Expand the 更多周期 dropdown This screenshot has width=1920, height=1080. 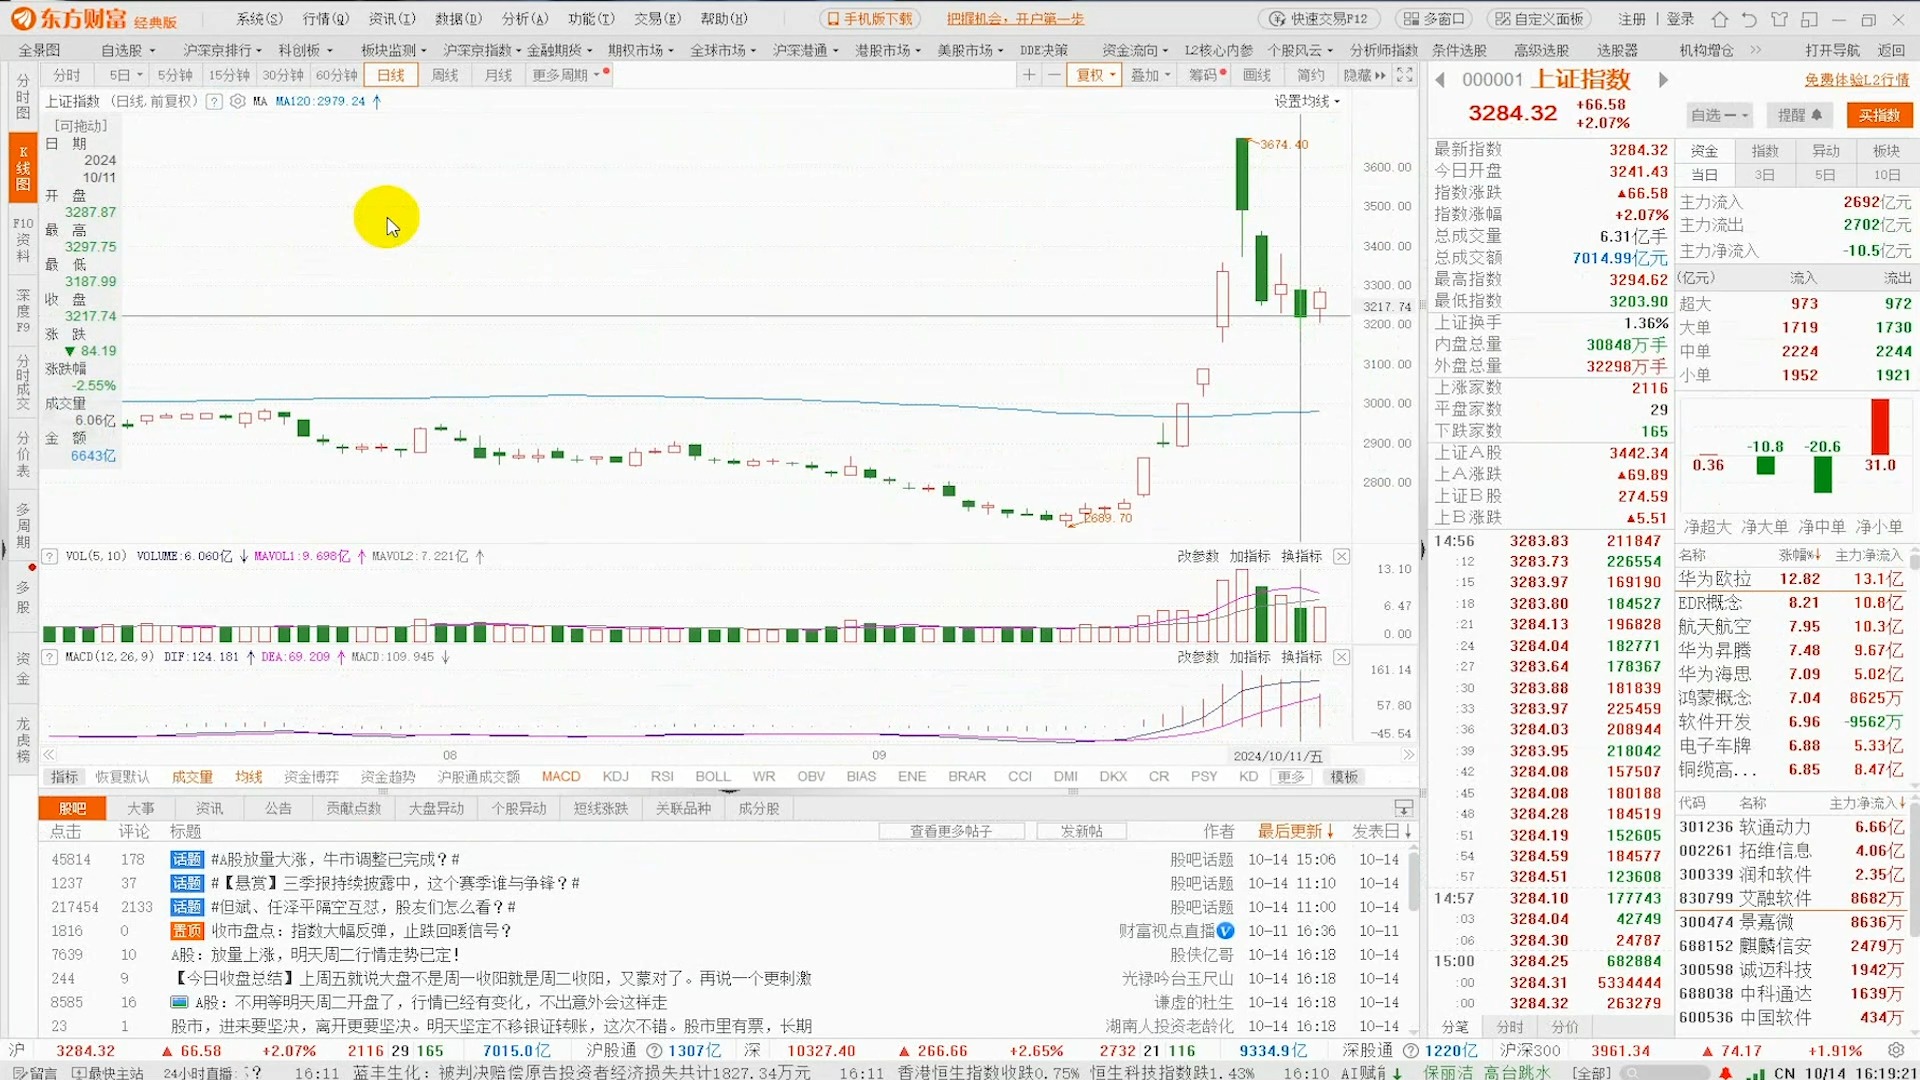pyautogui.click(x=567, y=75)
